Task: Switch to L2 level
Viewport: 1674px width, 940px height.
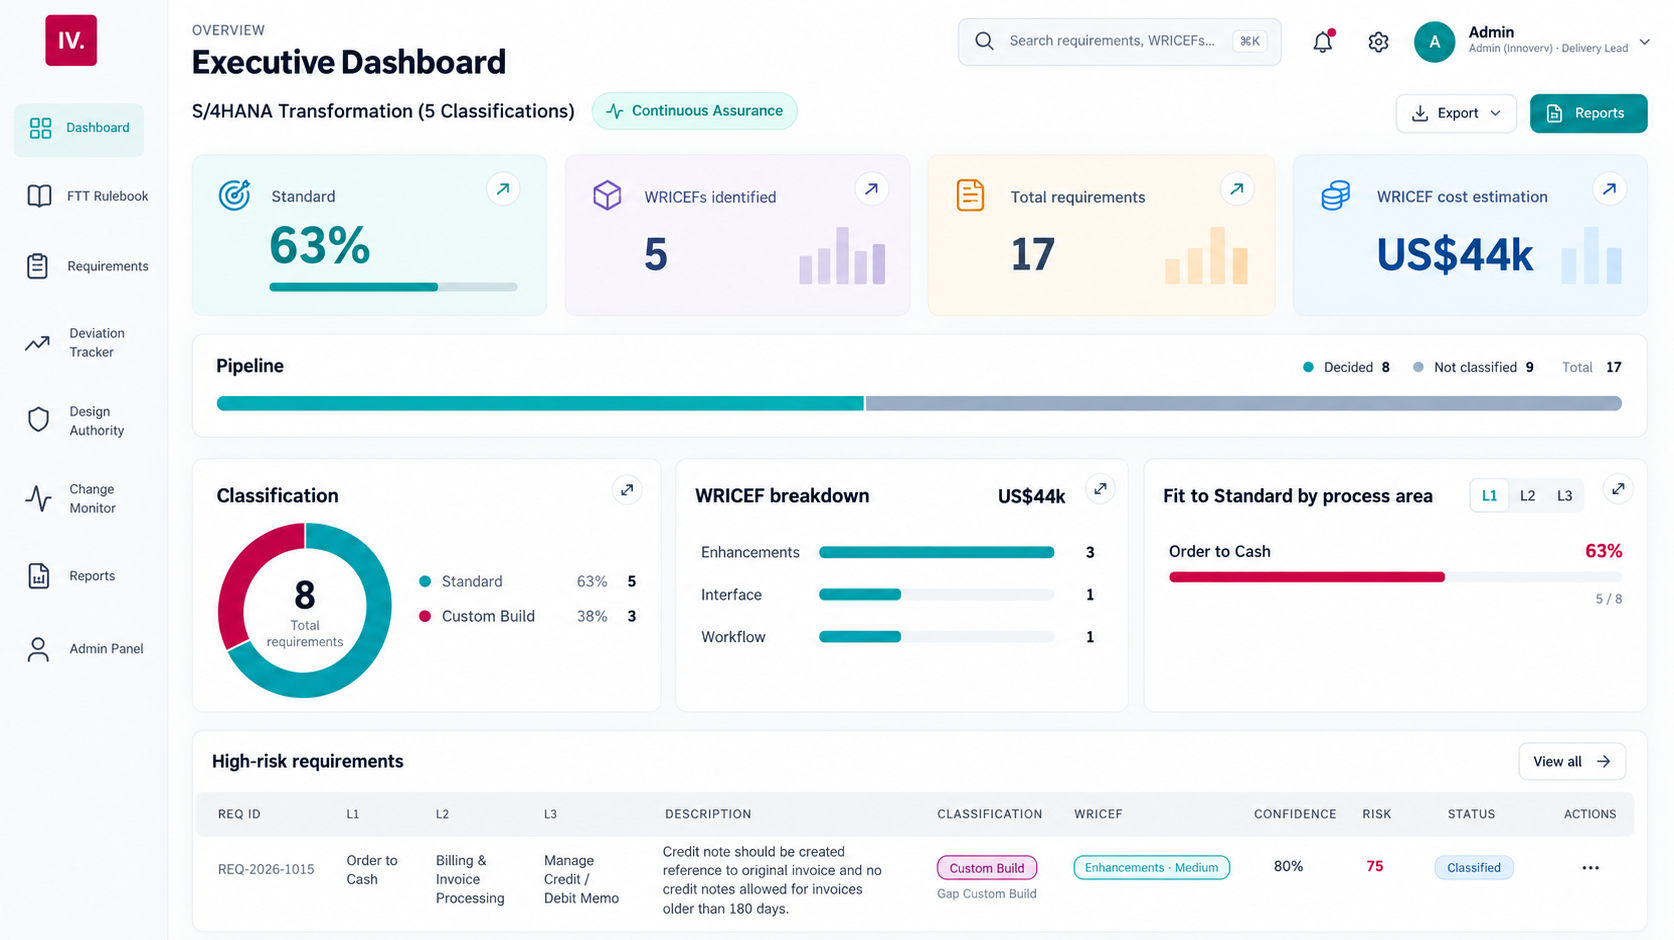Action: [x=1527, y=496]
